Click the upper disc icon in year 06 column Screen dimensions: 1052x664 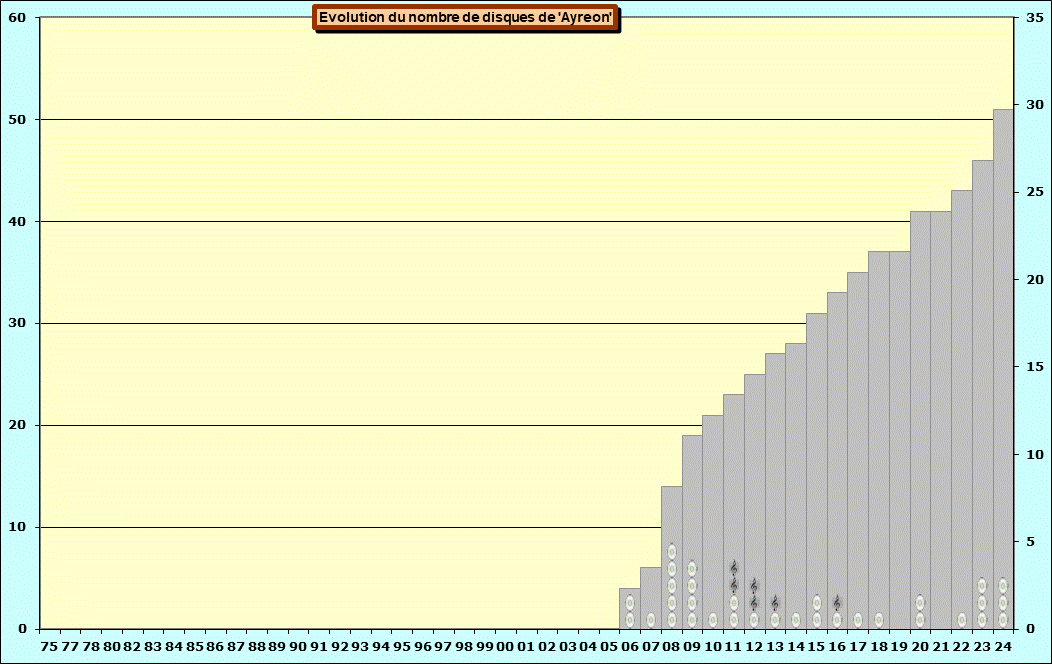tap(630, 603)
